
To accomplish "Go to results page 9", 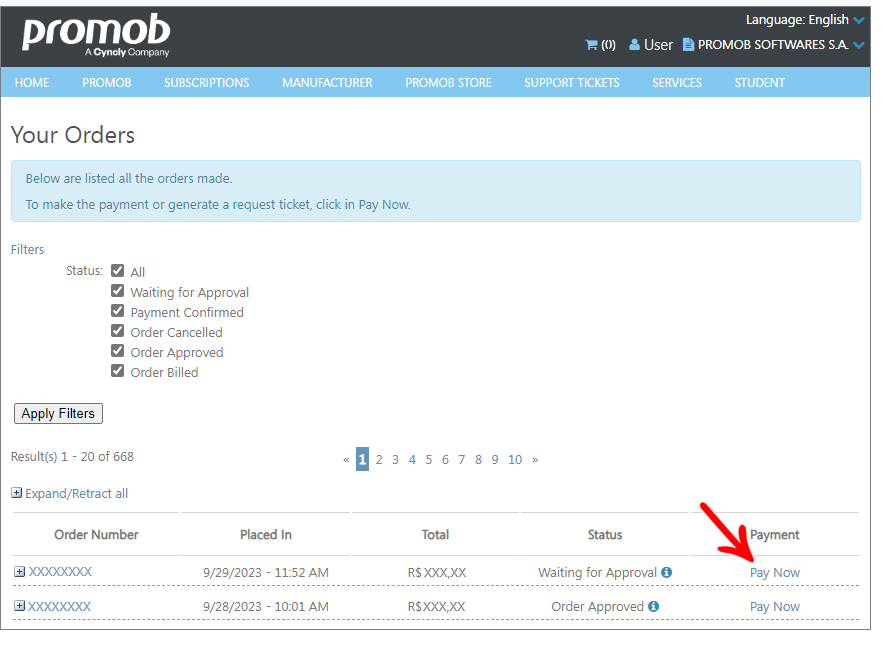I will (495, 459).
